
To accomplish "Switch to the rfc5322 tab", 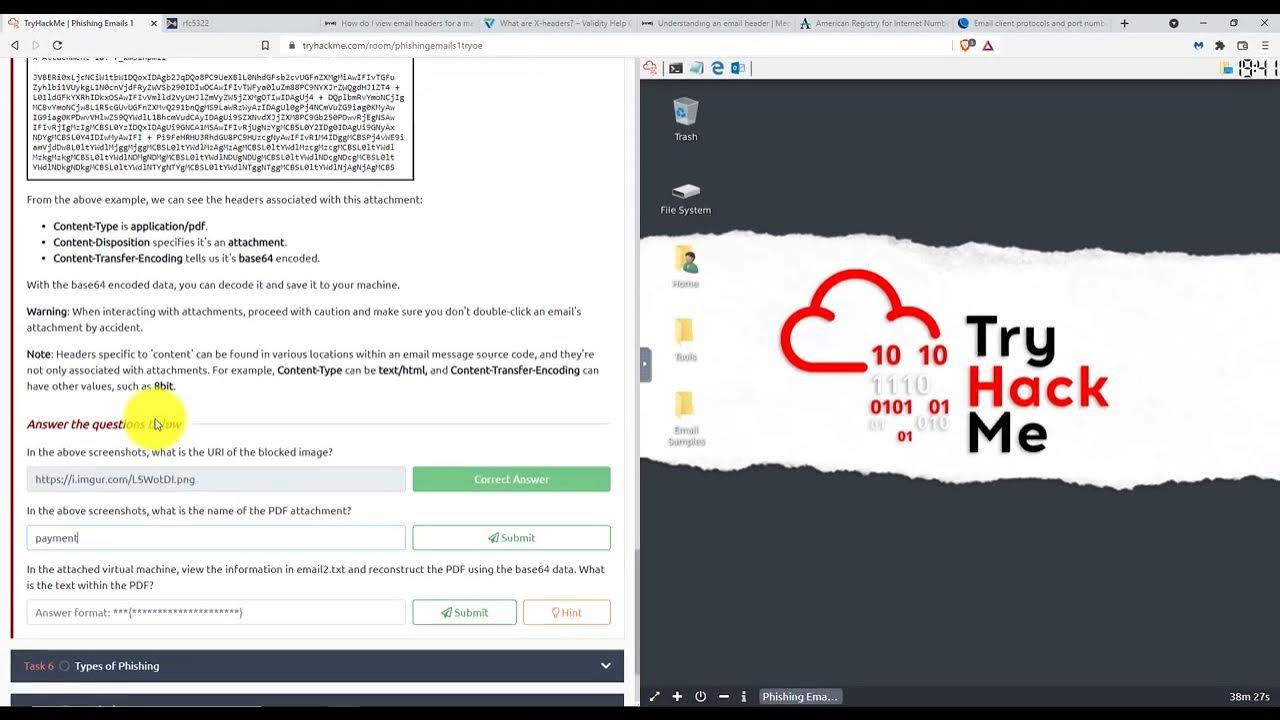I will [x=240, y=23].
